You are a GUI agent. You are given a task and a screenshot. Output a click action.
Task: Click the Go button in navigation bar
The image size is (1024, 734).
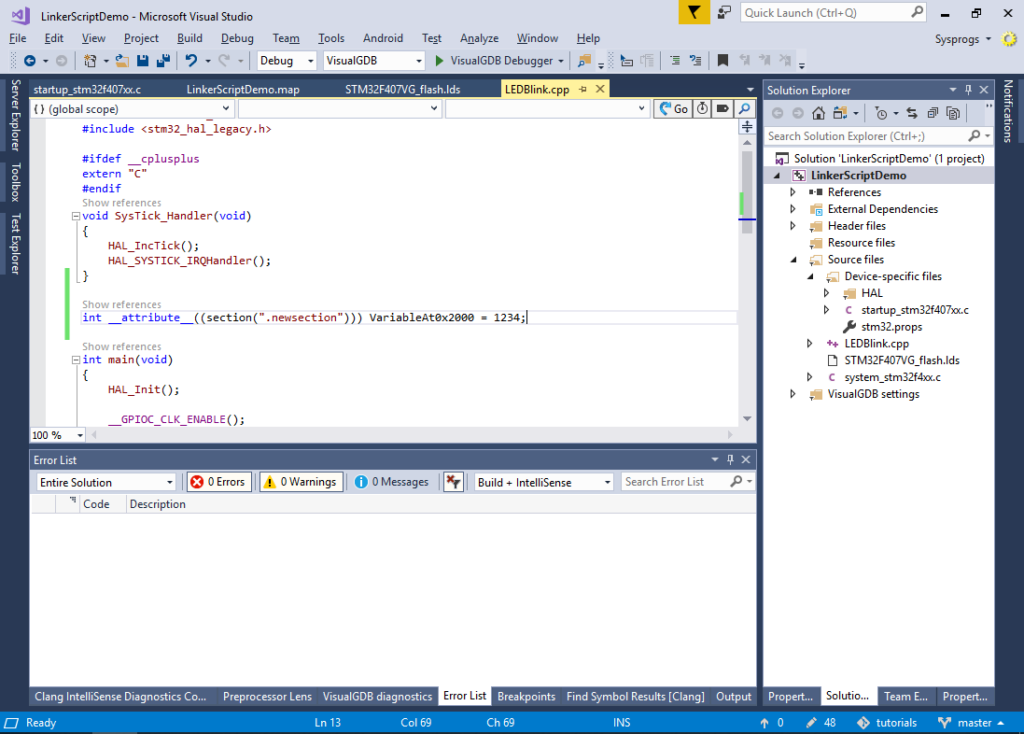click(673, 109)
